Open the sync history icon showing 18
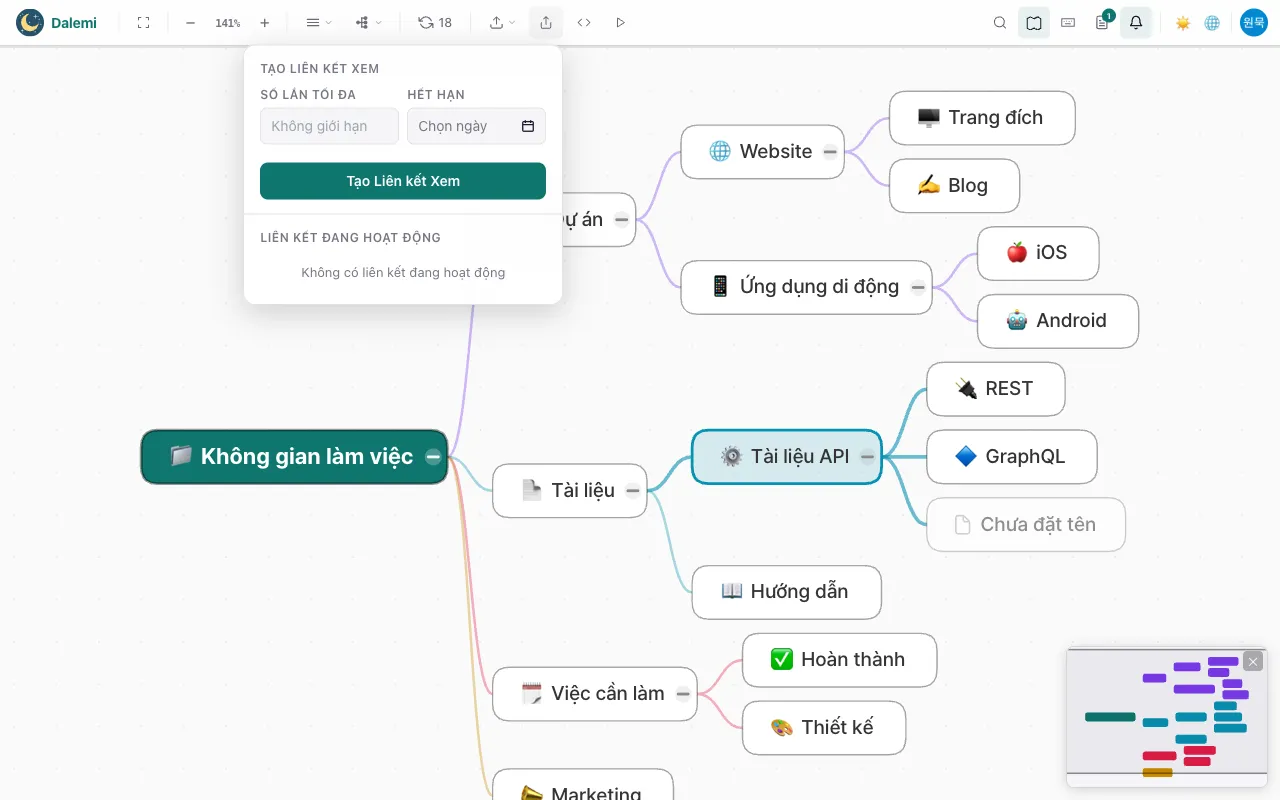 pos(435,22)
